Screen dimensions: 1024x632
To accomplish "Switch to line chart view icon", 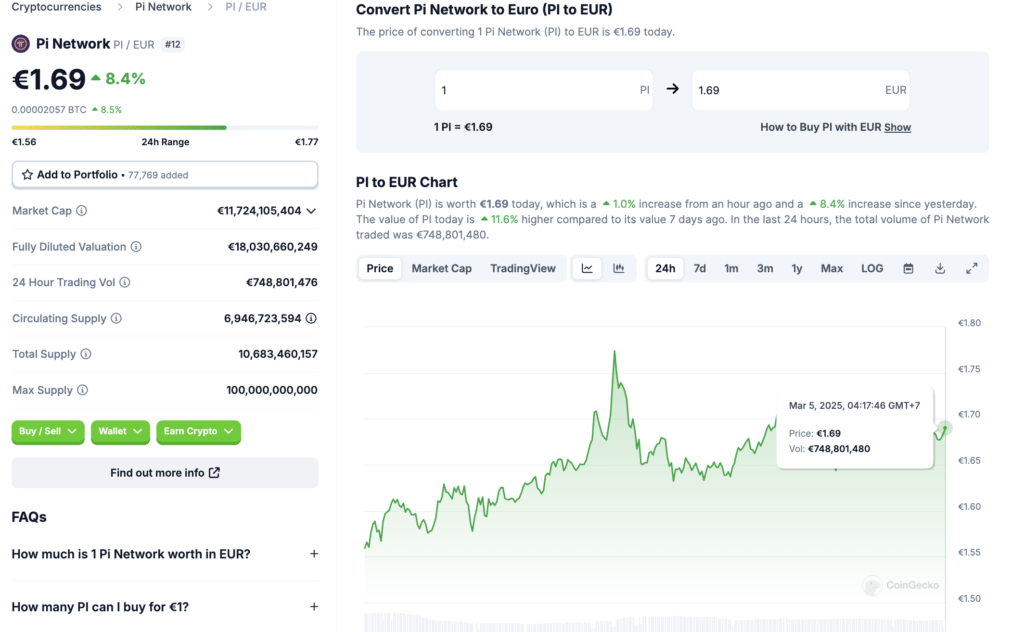I will [x=587, y=268].
